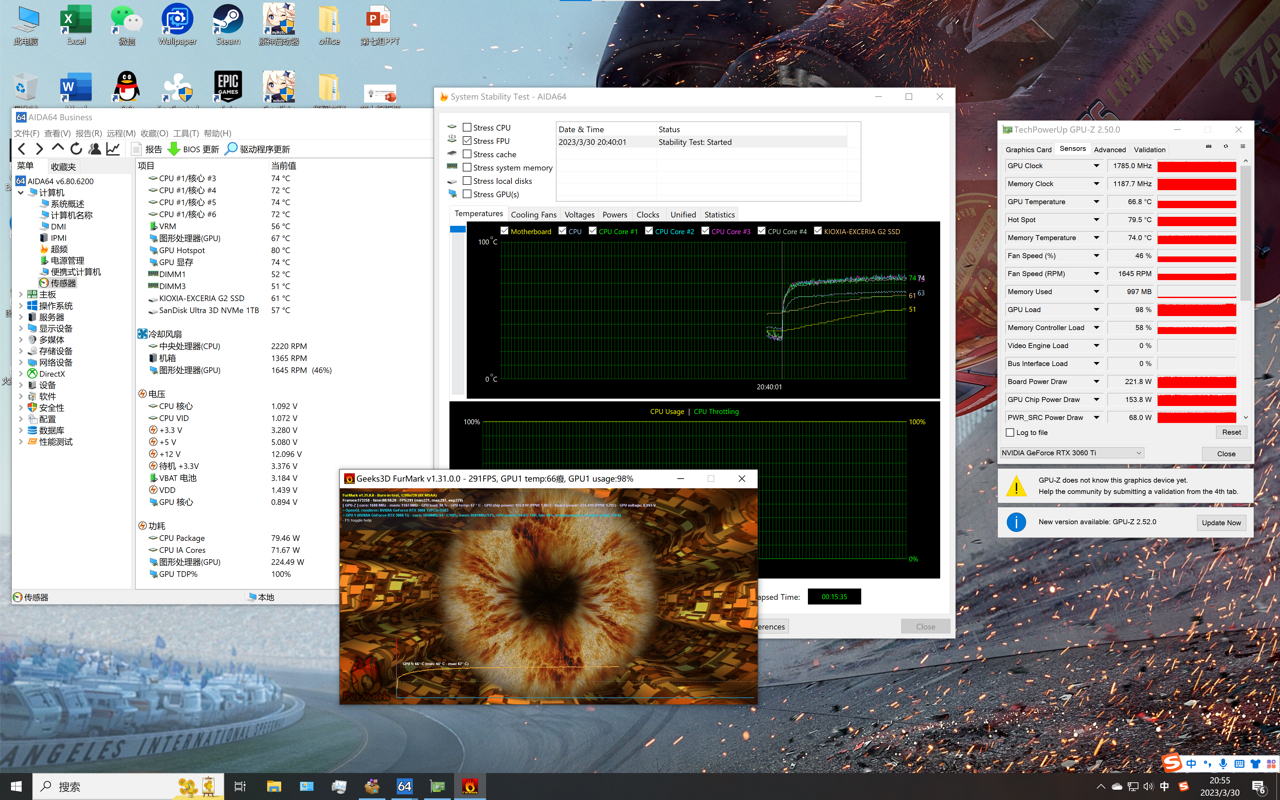Click the green BIOS update arrow icon
The image size is (1280, 800).
(x=174, y=149)
